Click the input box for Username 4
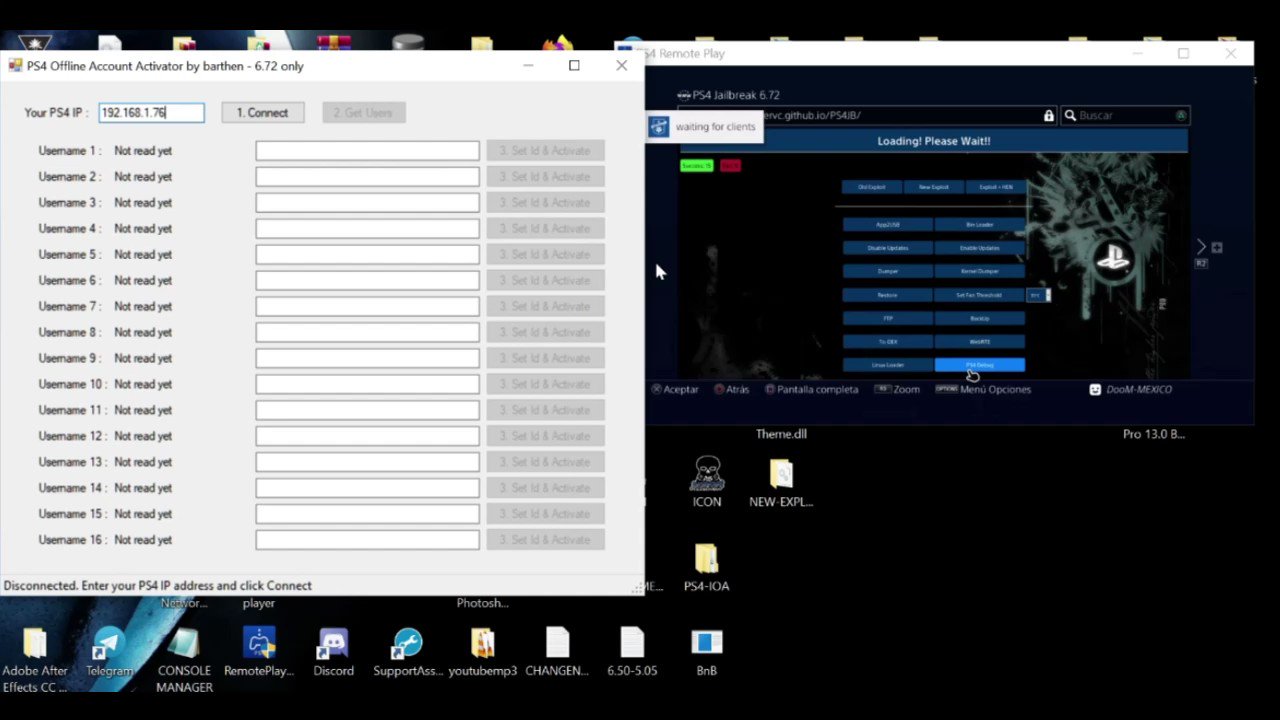The height and width of the screenshot is (720, 1280). pyautogui.click(x=367, y=229)
